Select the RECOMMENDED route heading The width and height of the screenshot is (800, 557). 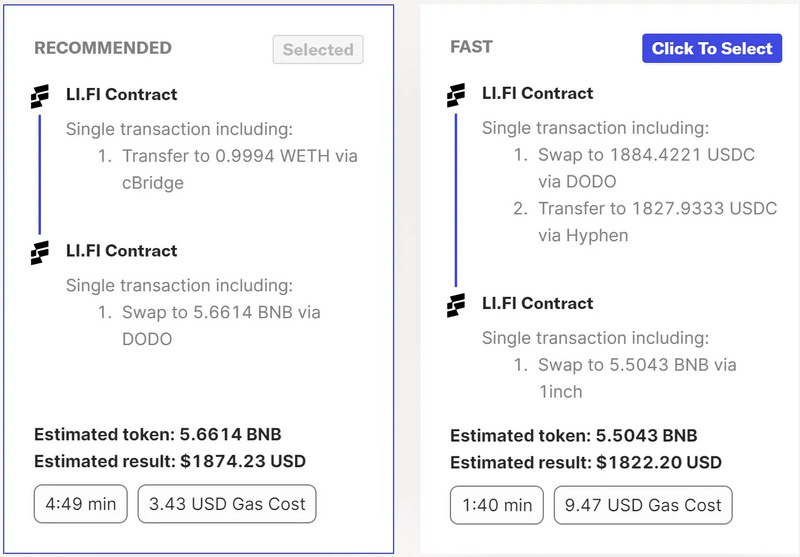pos(103,48)
